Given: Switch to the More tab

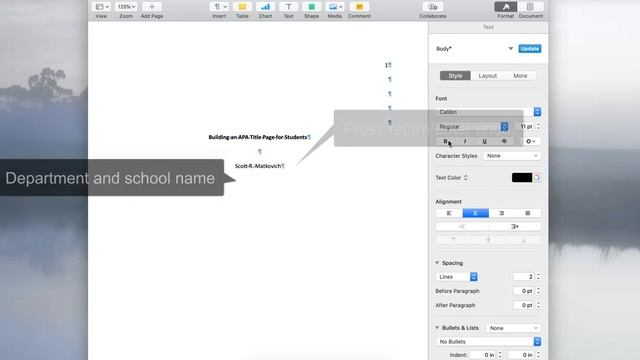Looking at the screenshot, I should pos(520,76).
